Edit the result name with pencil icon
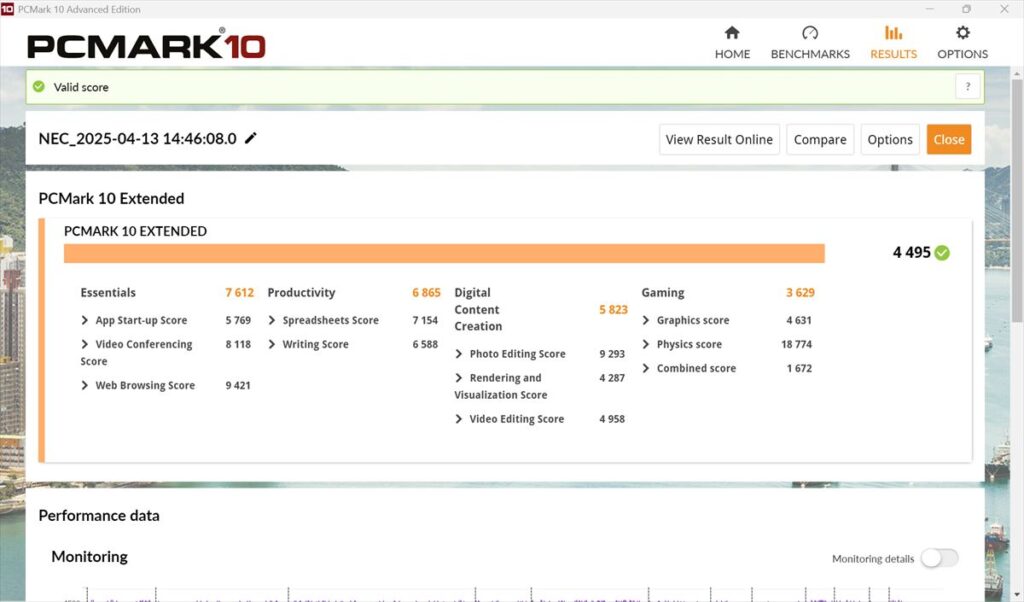This screenshot has width=1024, height=602. (251, 138)
